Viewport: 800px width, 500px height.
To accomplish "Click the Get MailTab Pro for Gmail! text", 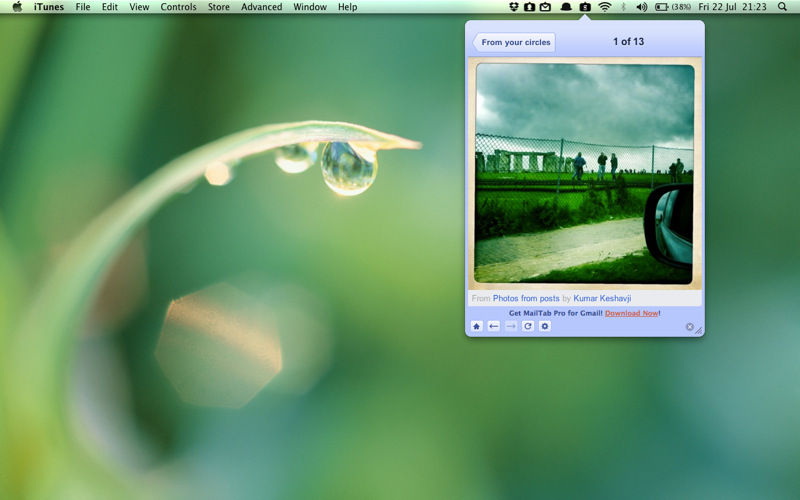I will coord(556,313).
